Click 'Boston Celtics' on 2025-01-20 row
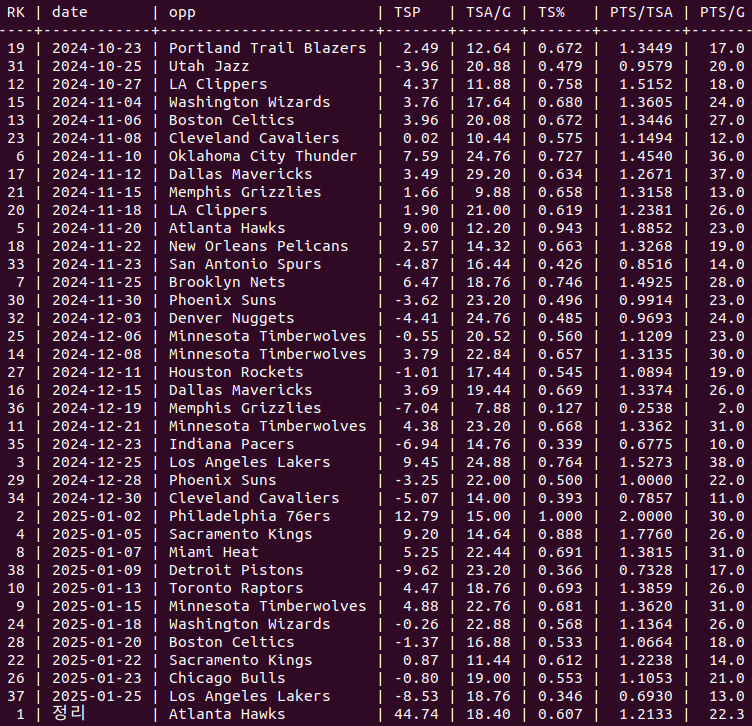 tap(231, 642)
